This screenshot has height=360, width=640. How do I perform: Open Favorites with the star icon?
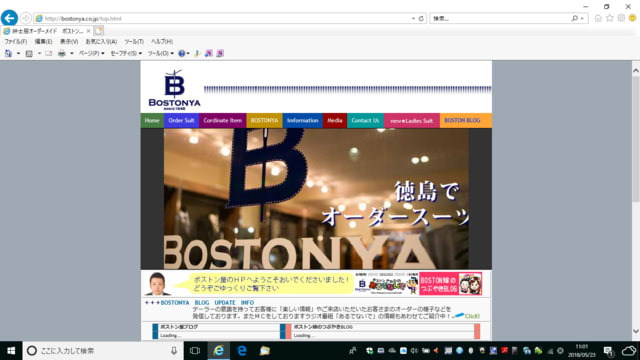(x=609, y=18)
